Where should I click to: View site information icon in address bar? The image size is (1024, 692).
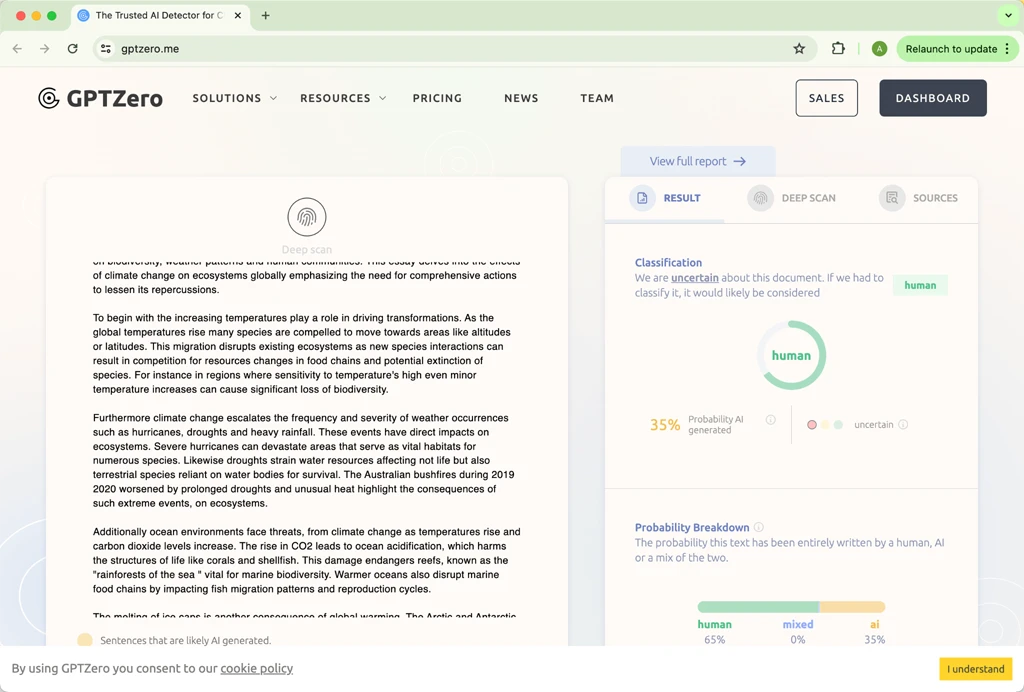[x=106, y=48]
